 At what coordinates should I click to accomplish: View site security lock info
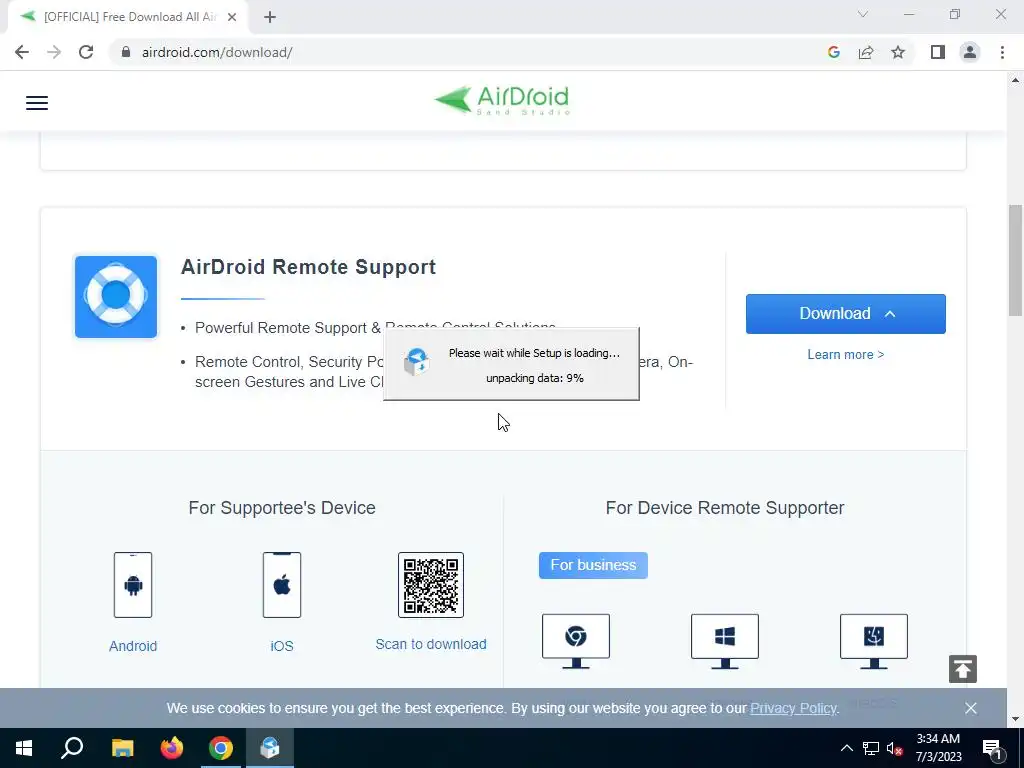126,52
